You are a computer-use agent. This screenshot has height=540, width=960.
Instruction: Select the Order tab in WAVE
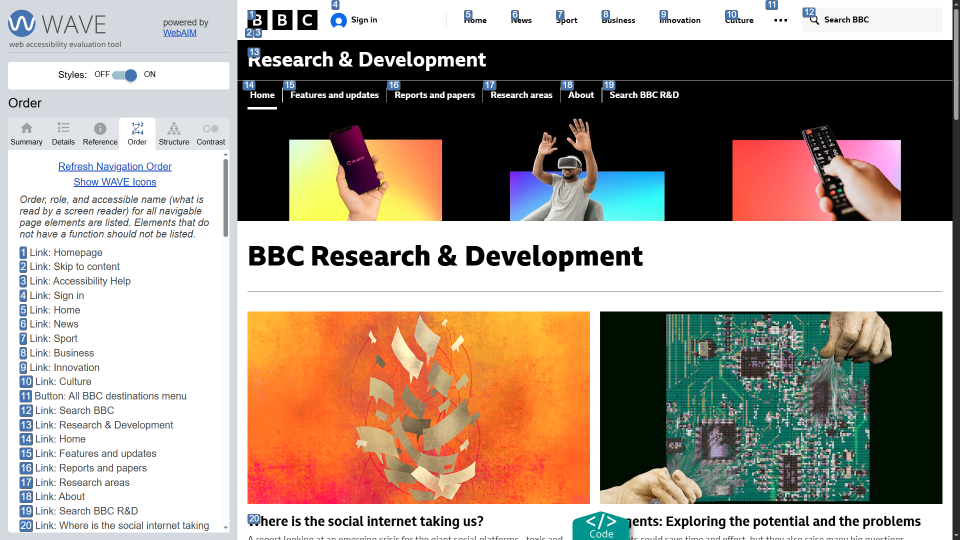click(137, 133)
